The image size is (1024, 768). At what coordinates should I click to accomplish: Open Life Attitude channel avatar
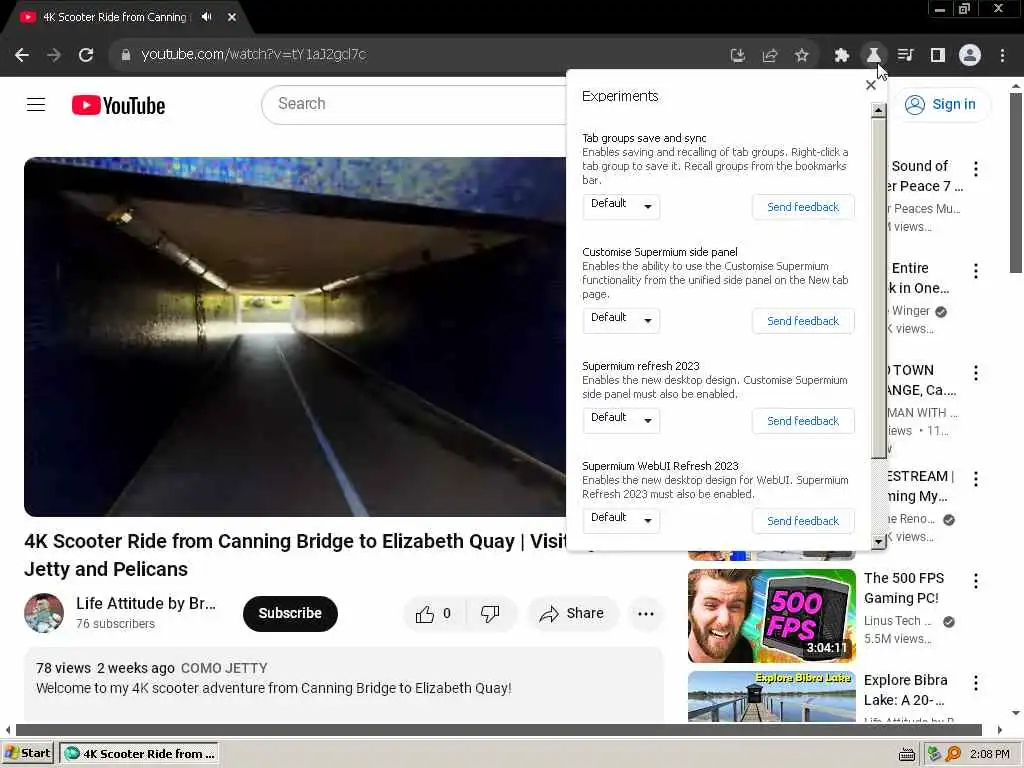coord(44,613)
